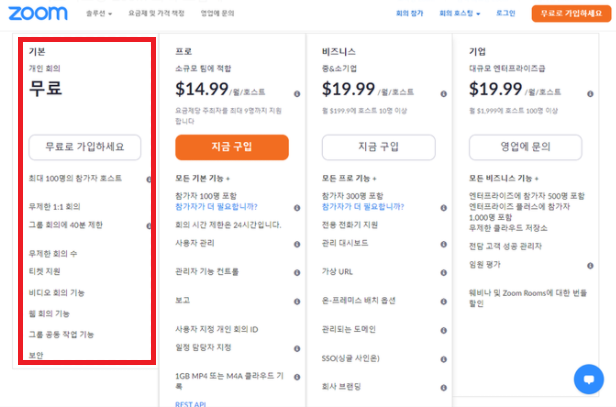The image size is (616, 407).
Task: Show info for the Business $19.99 price
Action: tap(444, 94)
